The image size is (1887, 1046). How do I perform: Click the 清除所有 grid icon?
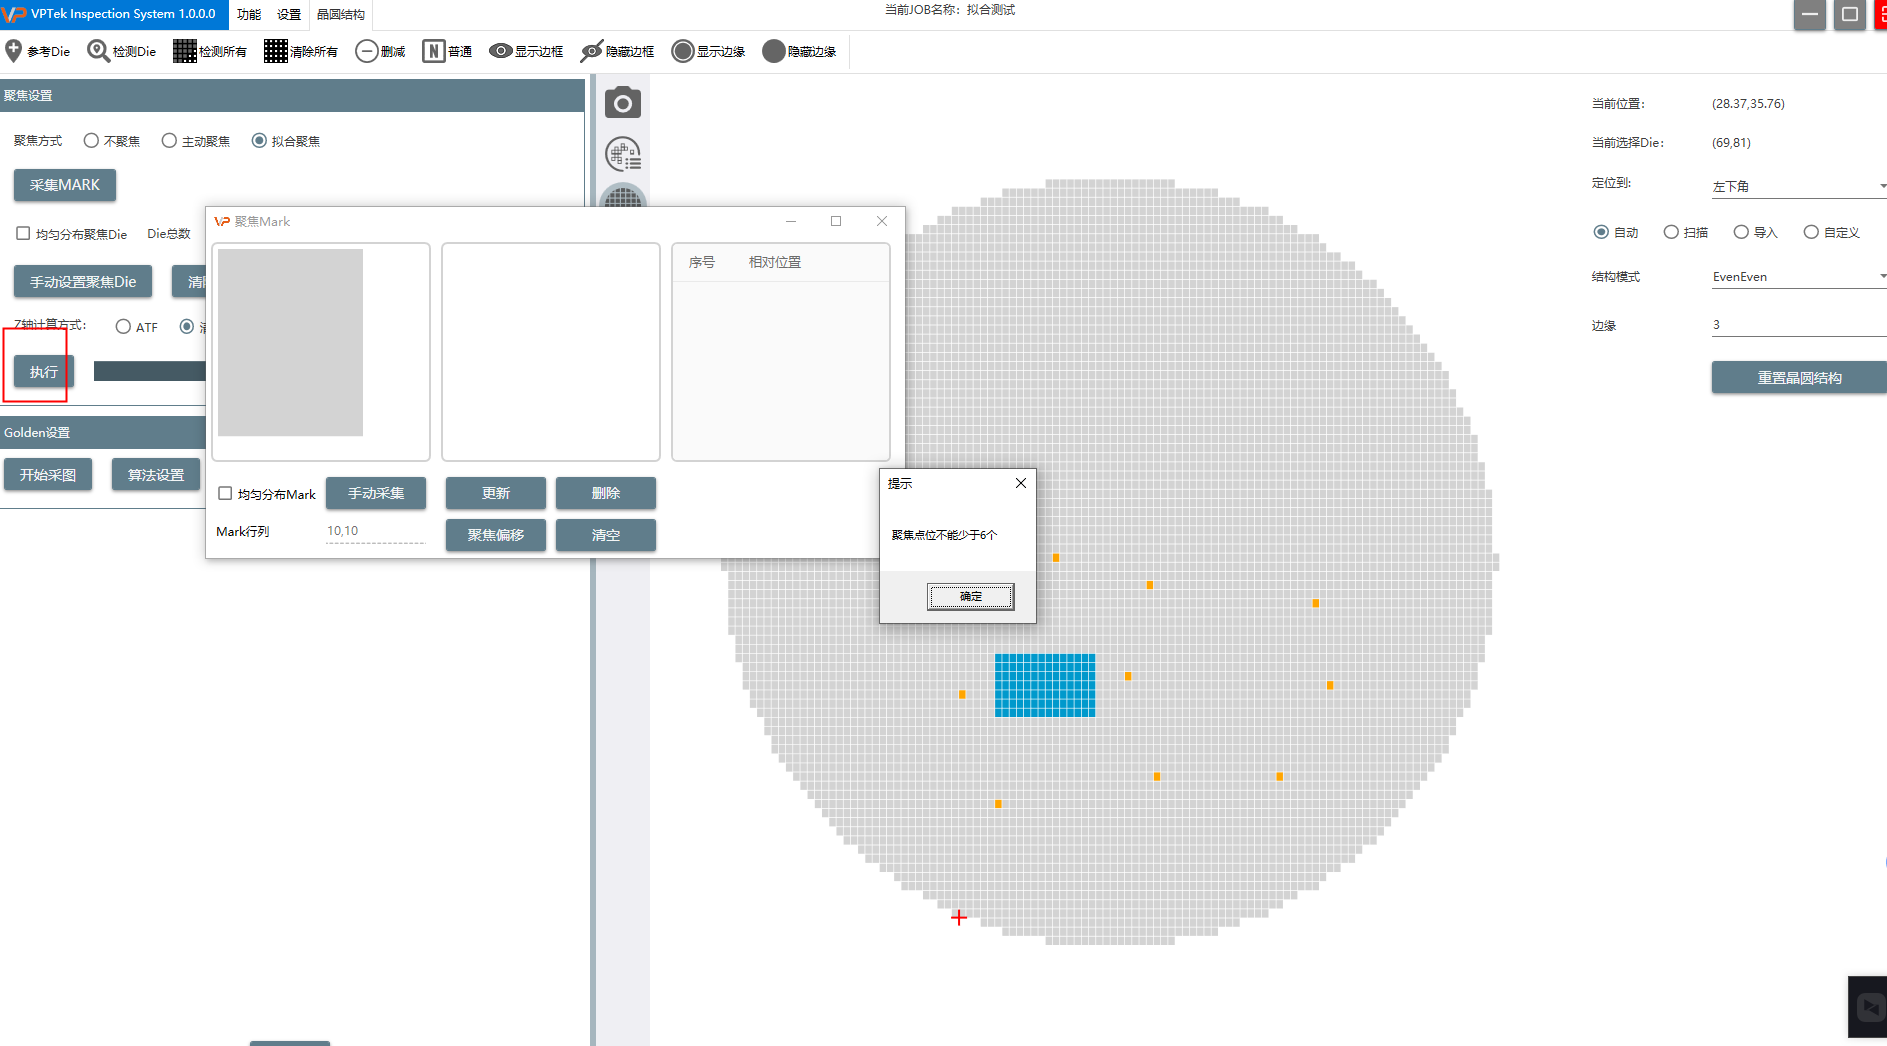[275, 51]
